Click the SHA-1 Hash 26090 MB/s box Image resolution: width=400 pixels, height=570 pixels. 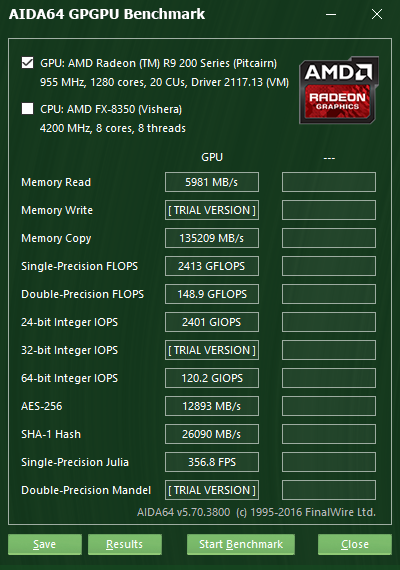pos(212,434)
